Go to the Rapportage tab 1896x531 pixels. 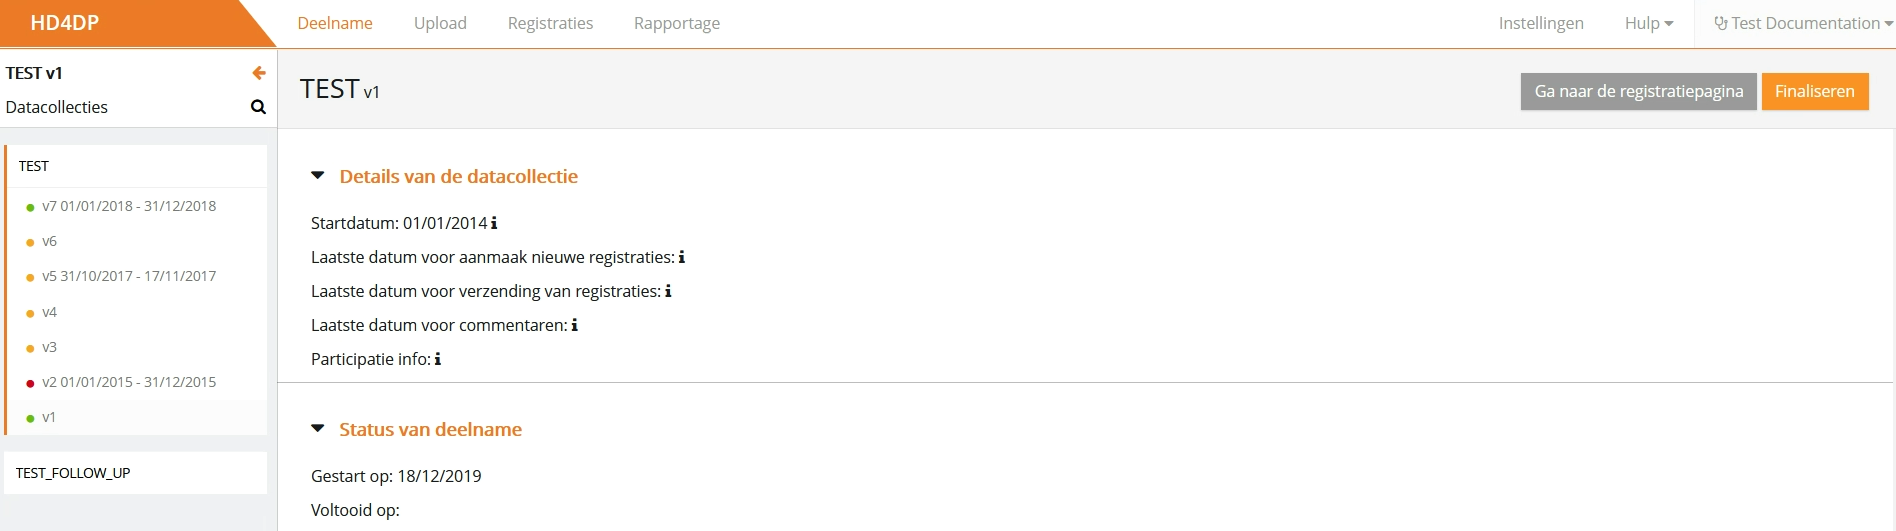coord(677,23)
